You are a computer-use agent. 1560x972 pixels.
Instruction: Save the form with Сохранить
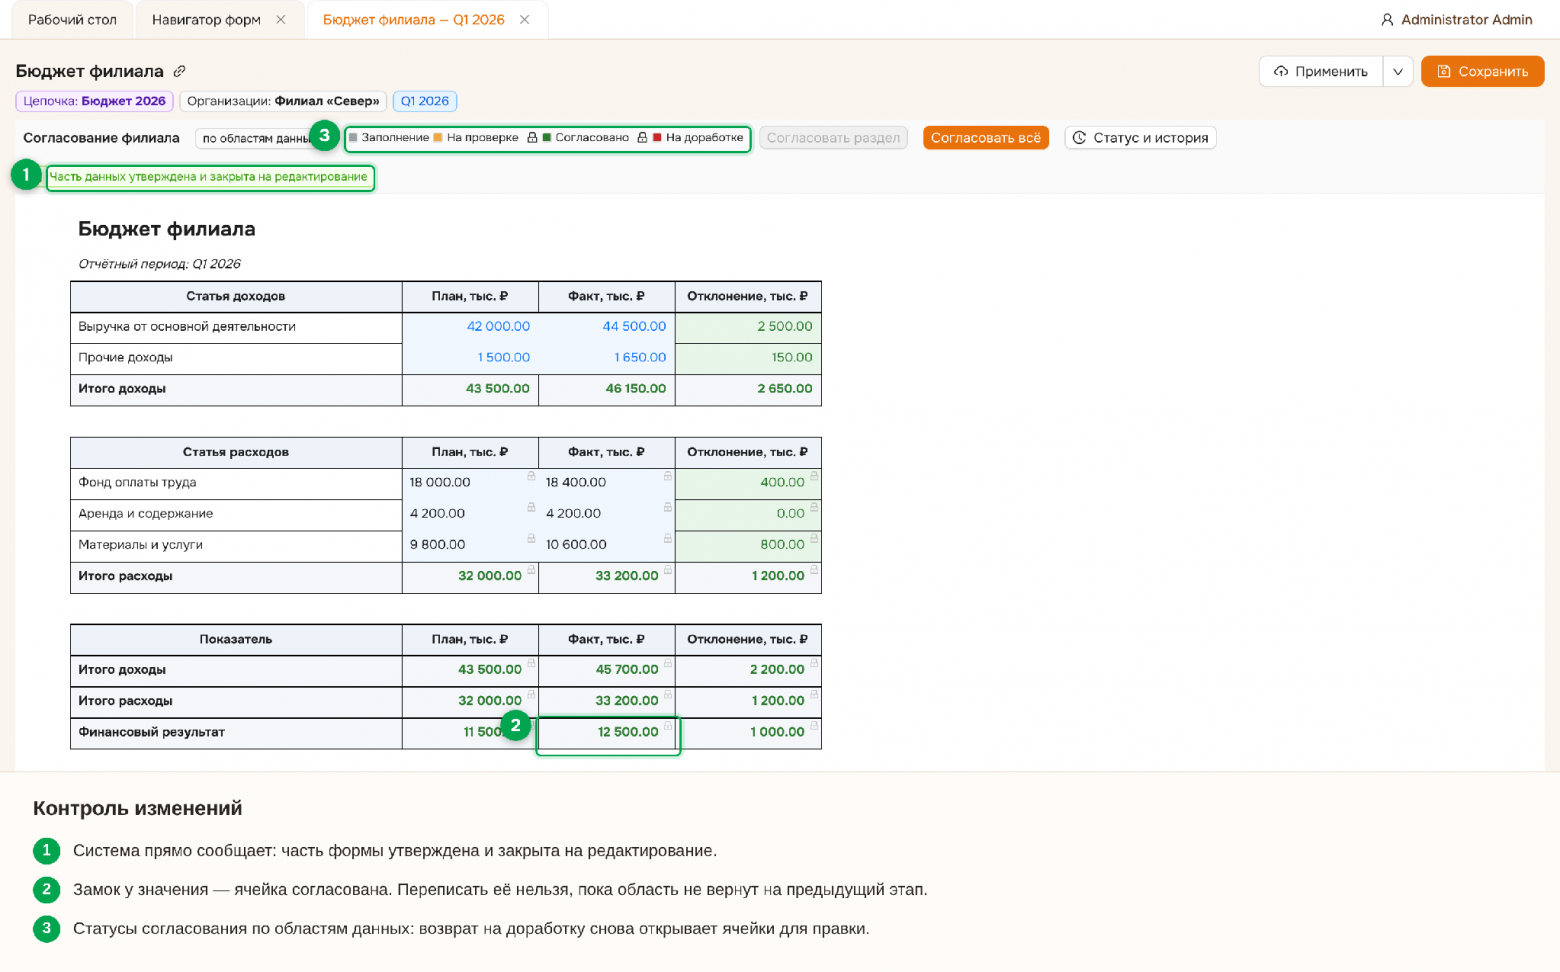(x=1483, y=71)
